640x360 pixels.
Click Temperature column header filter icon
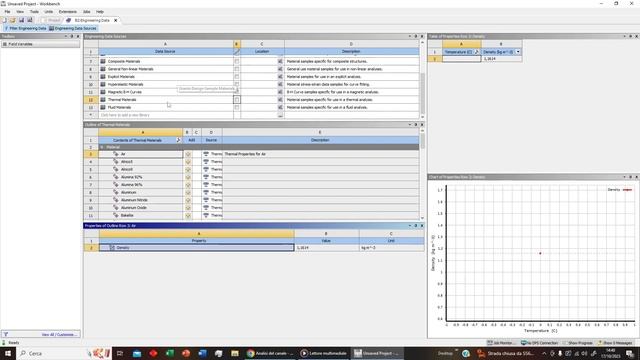pyautogui.click(x=476, y=52)
